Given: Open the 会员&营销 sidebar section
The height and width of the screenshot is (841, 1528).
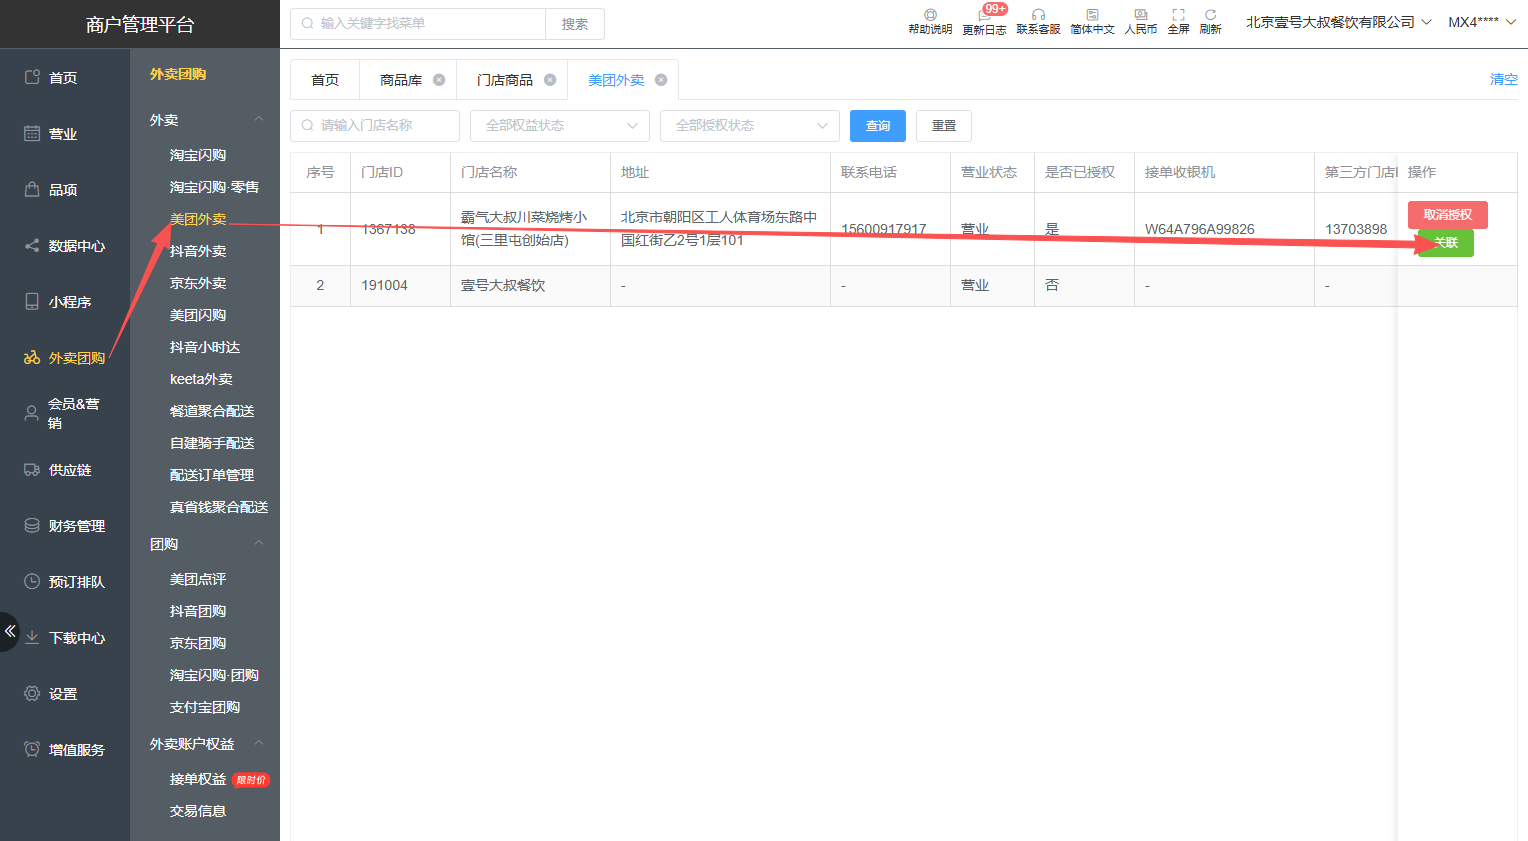Looking at the screenshot, I should coord(65,413).
